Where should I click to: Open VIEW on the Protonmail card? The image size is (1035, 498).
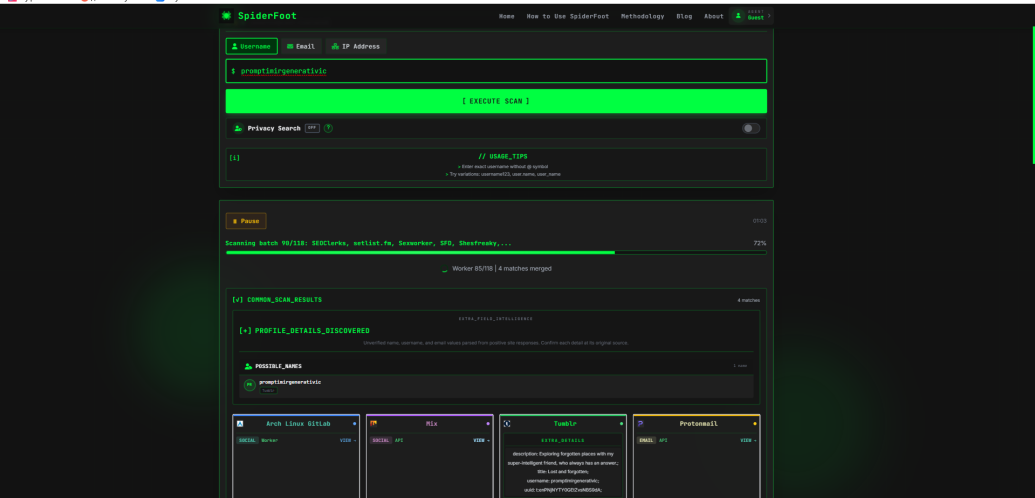(x=748, y=441)
